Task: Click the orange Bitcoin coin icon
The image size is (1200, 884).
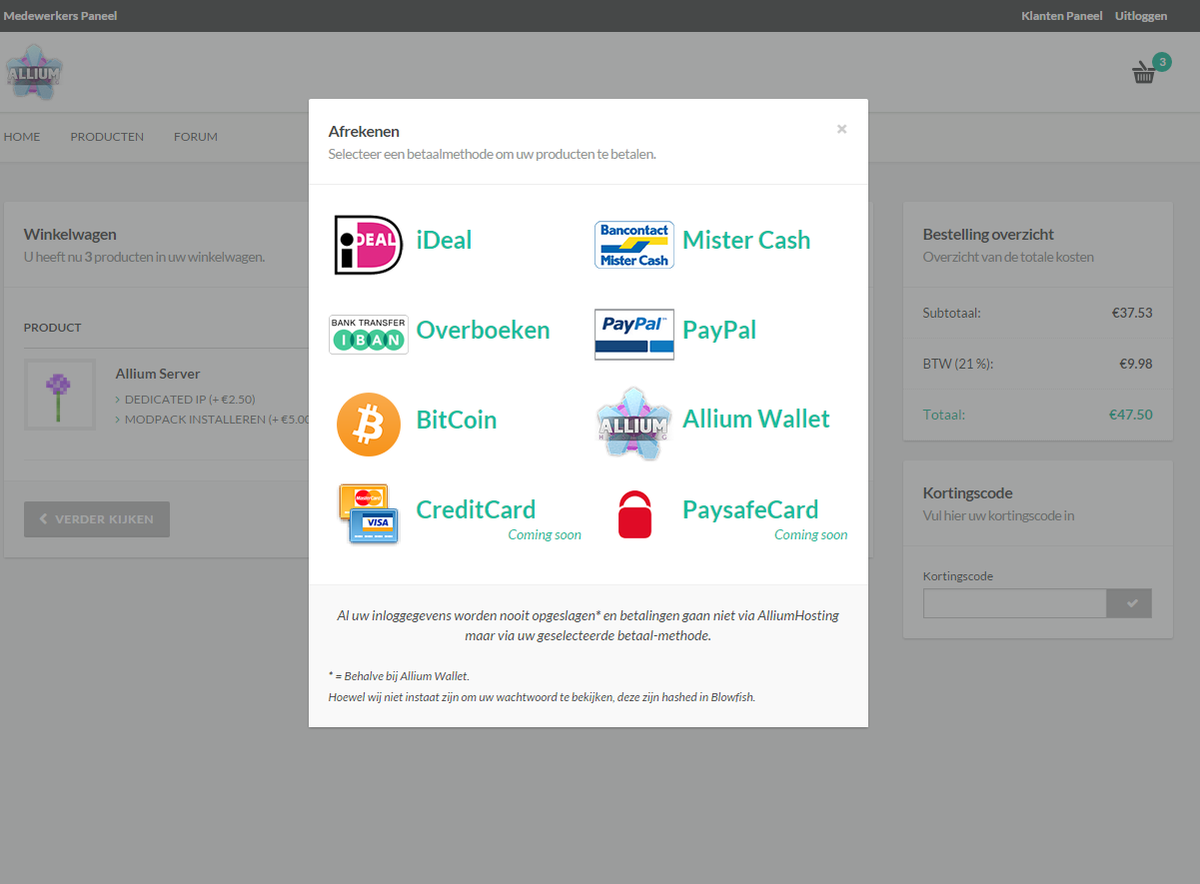Action: point(368,424)
